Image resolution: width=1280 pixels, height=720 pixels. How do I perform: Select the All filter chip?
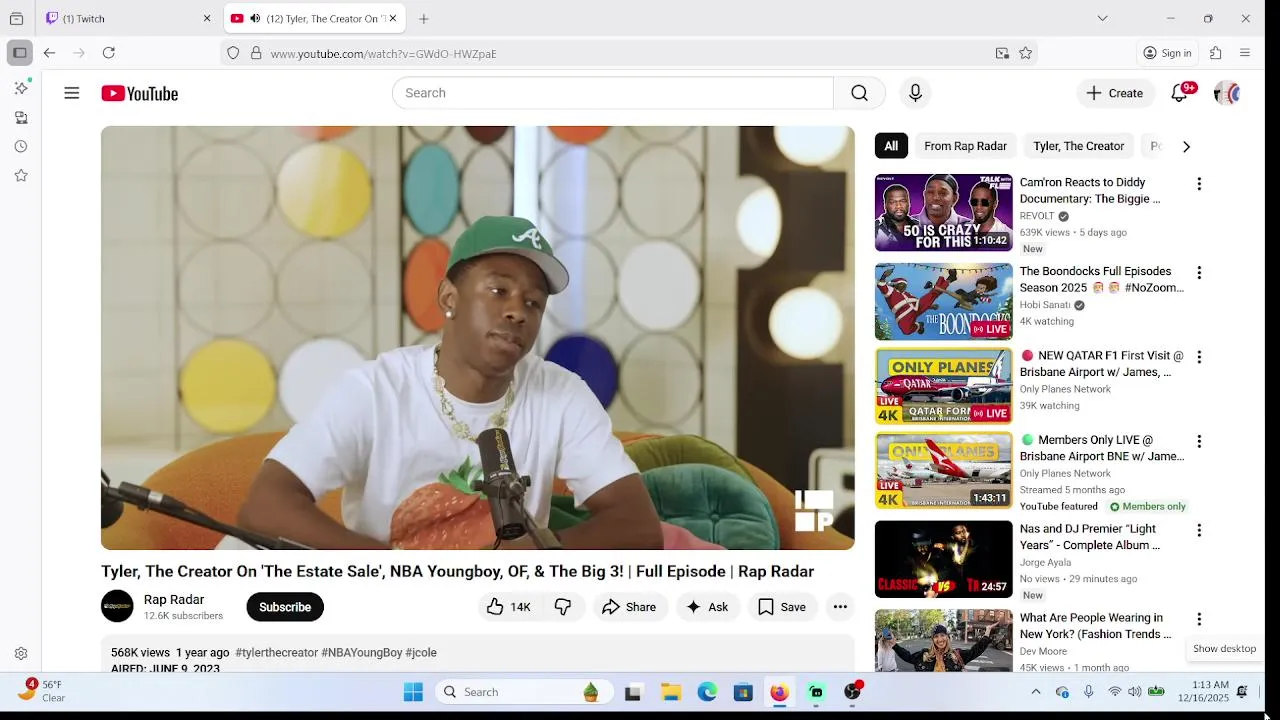[891, 146]
